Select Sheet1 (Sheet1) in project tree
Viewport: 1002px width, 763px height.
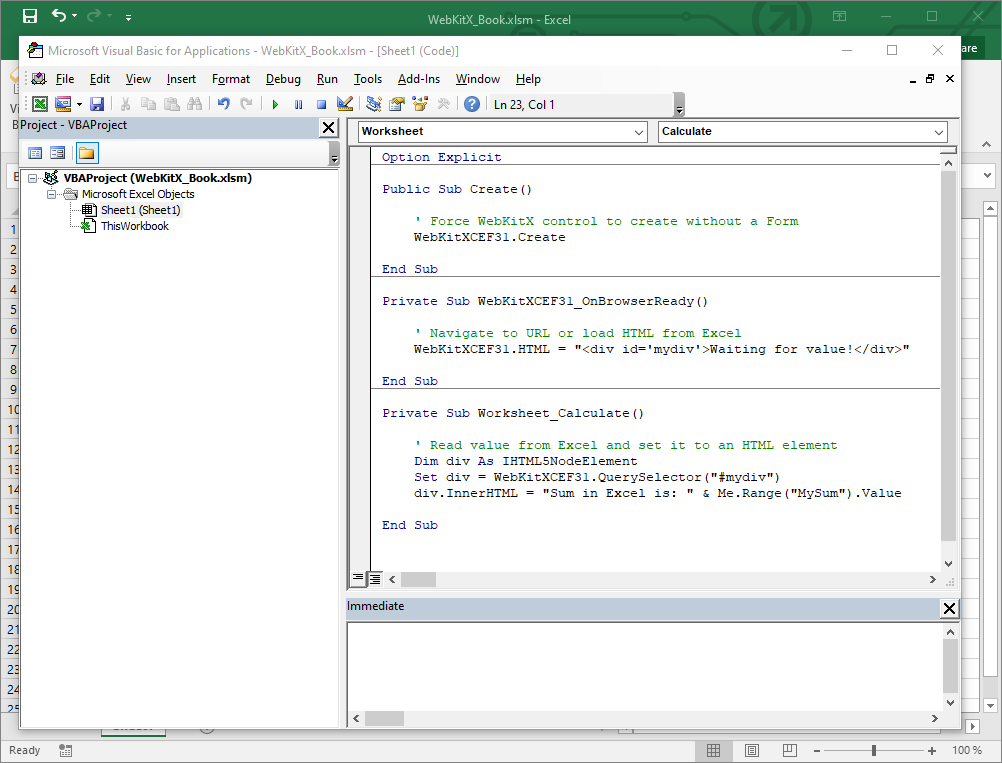[x=141, y=210]
